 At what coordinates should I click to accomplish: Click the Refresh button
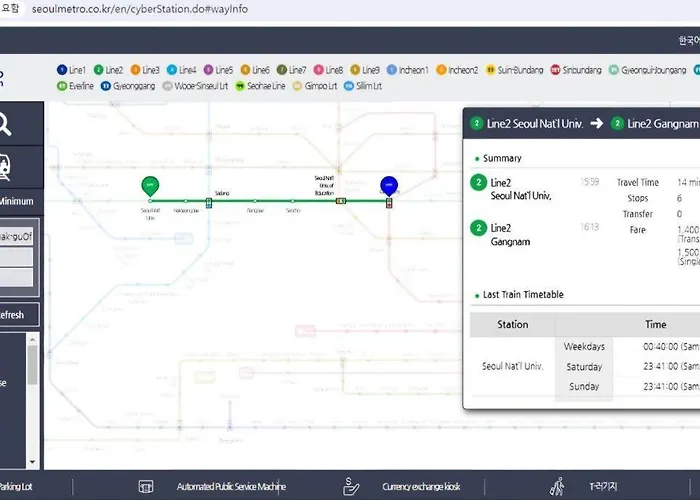[19, 315]
